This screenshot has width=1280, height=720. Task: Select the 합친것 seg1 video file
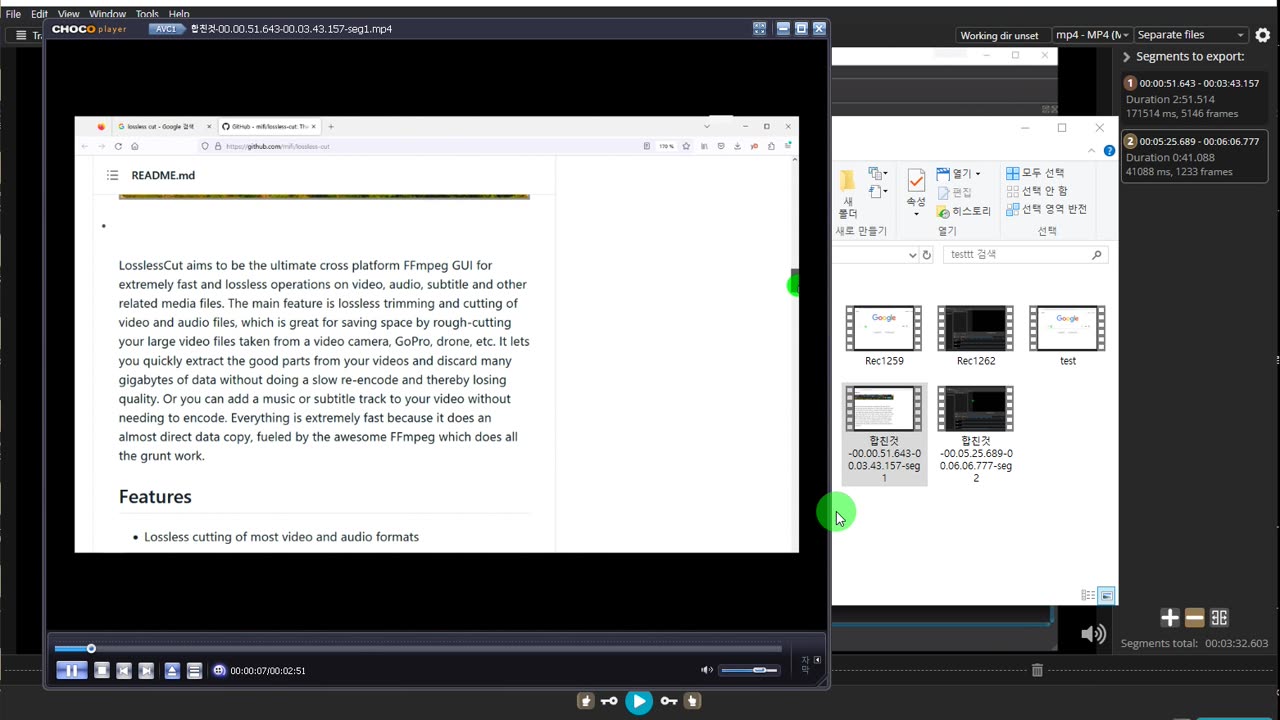point(884,434)
